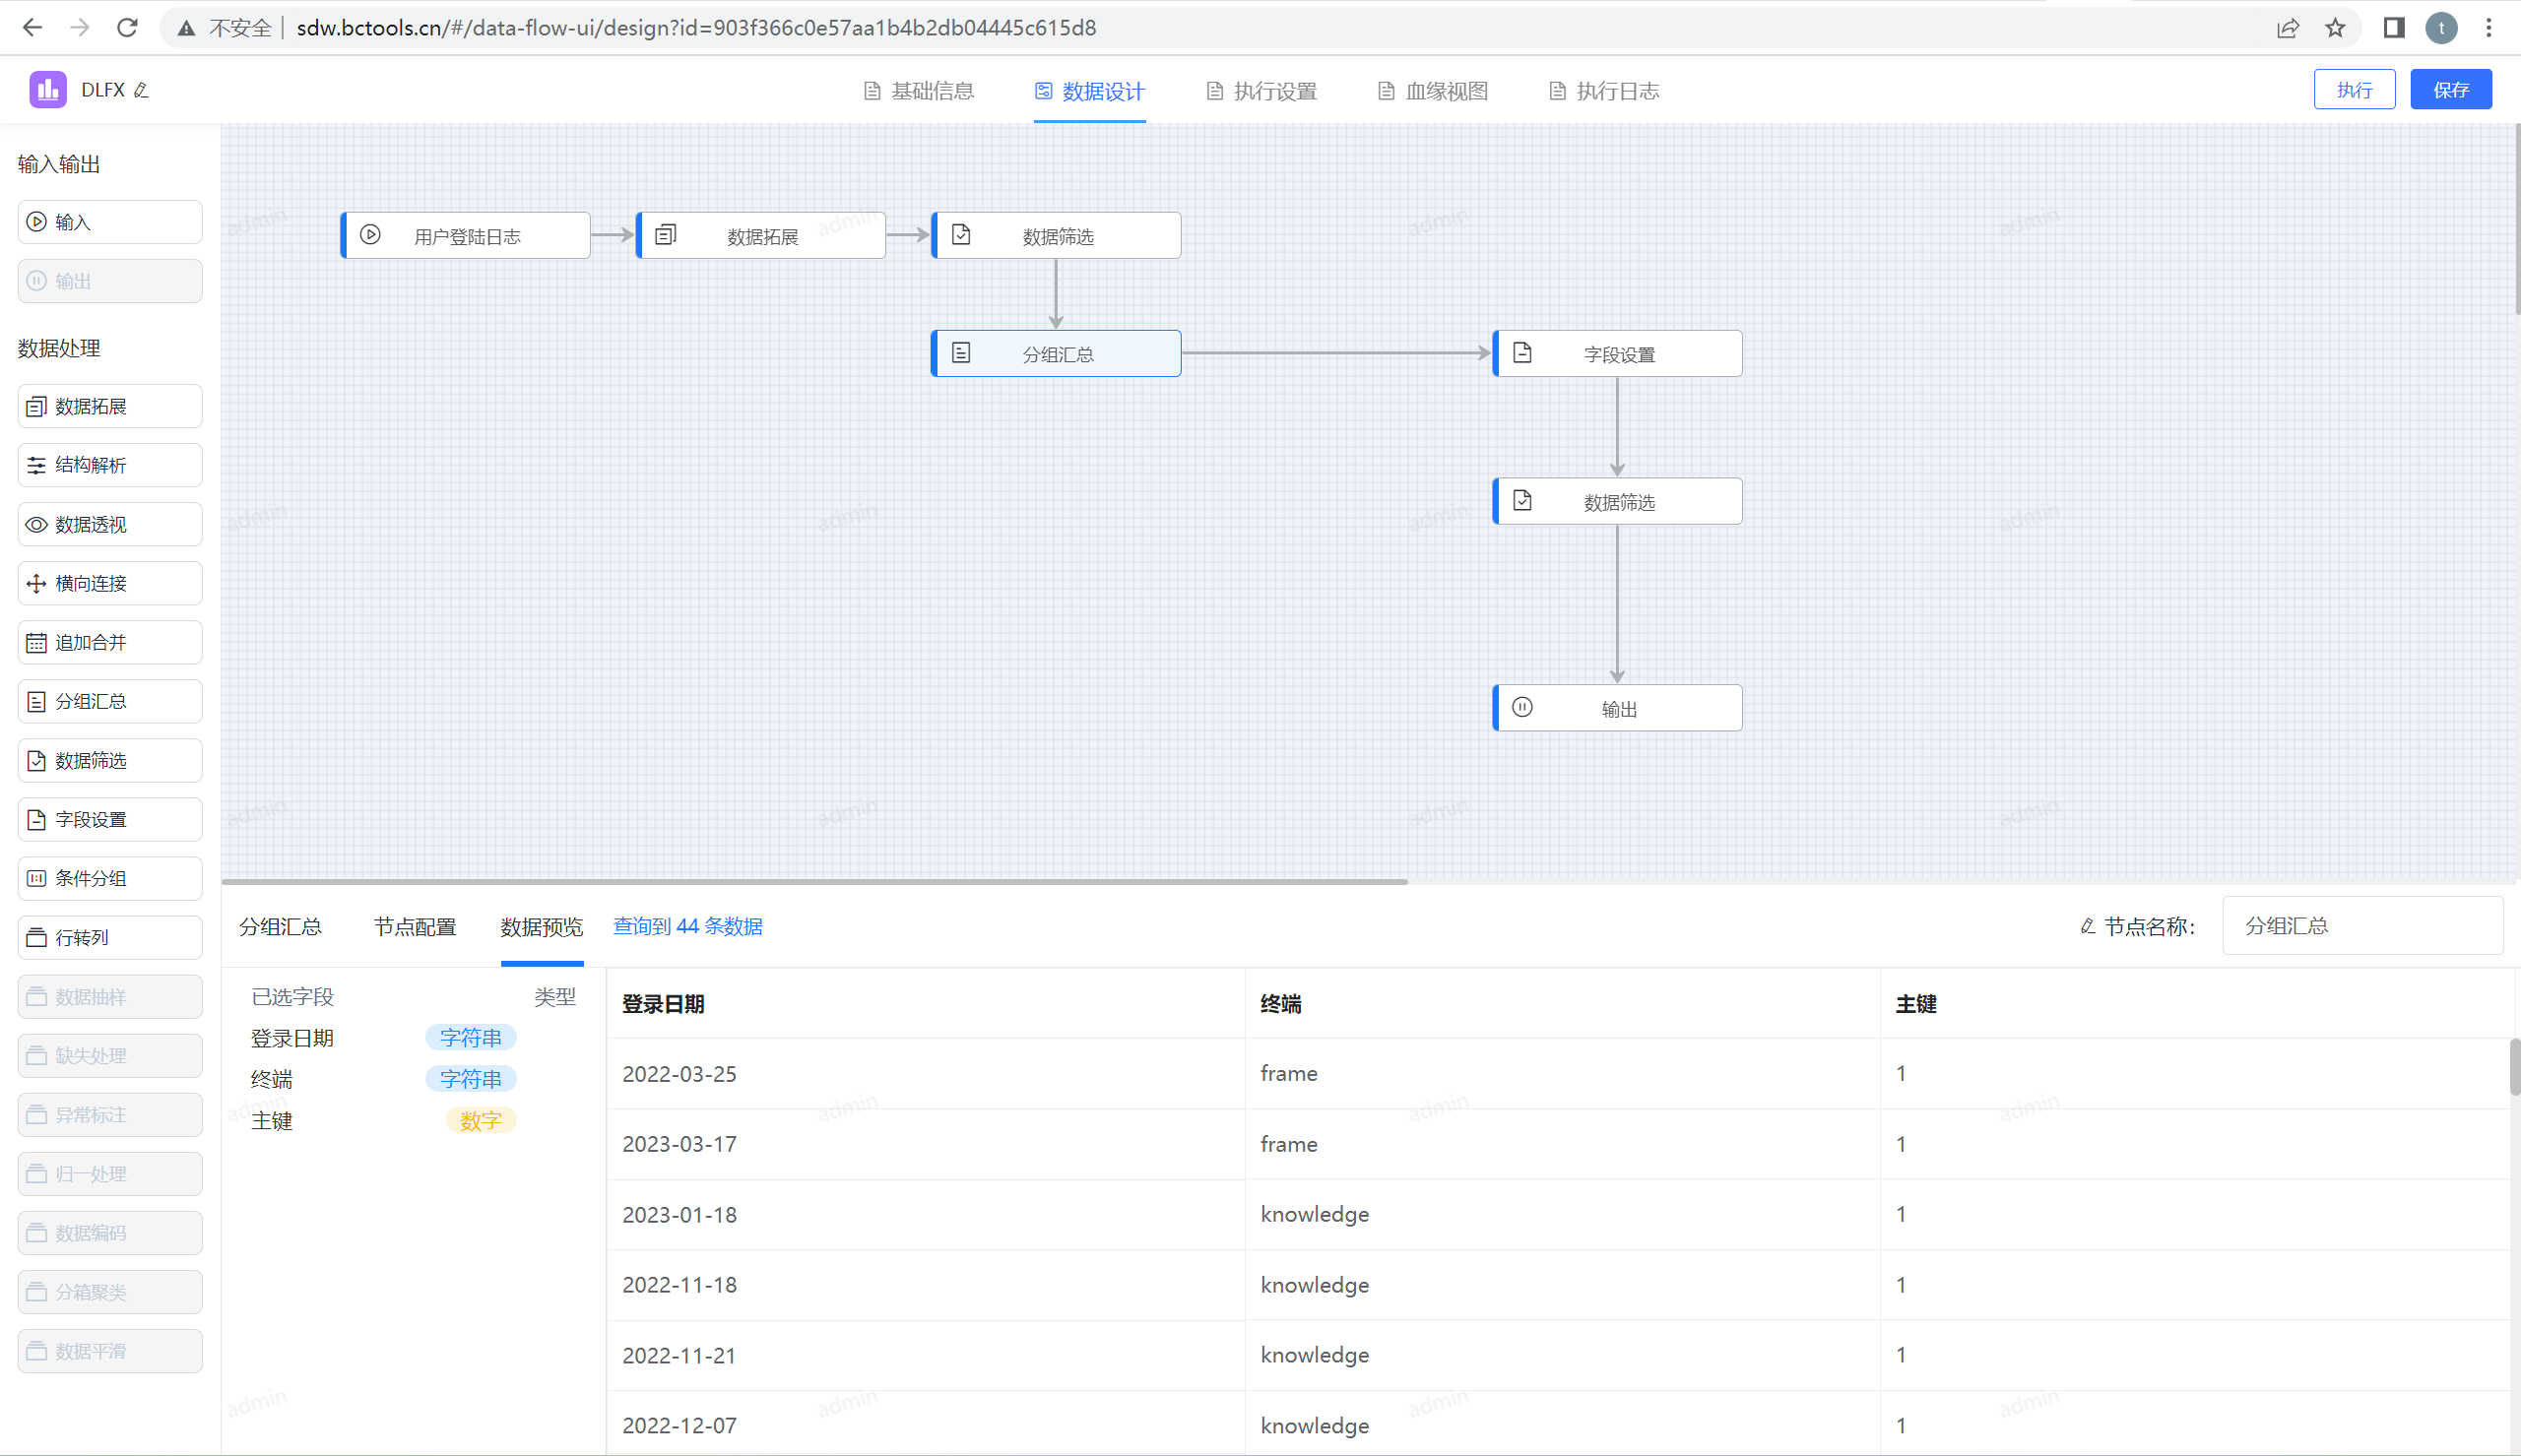Switch to the 数据预览 tab
This screenshot has width=2521, height=1456.
click(x=541, y=927)
